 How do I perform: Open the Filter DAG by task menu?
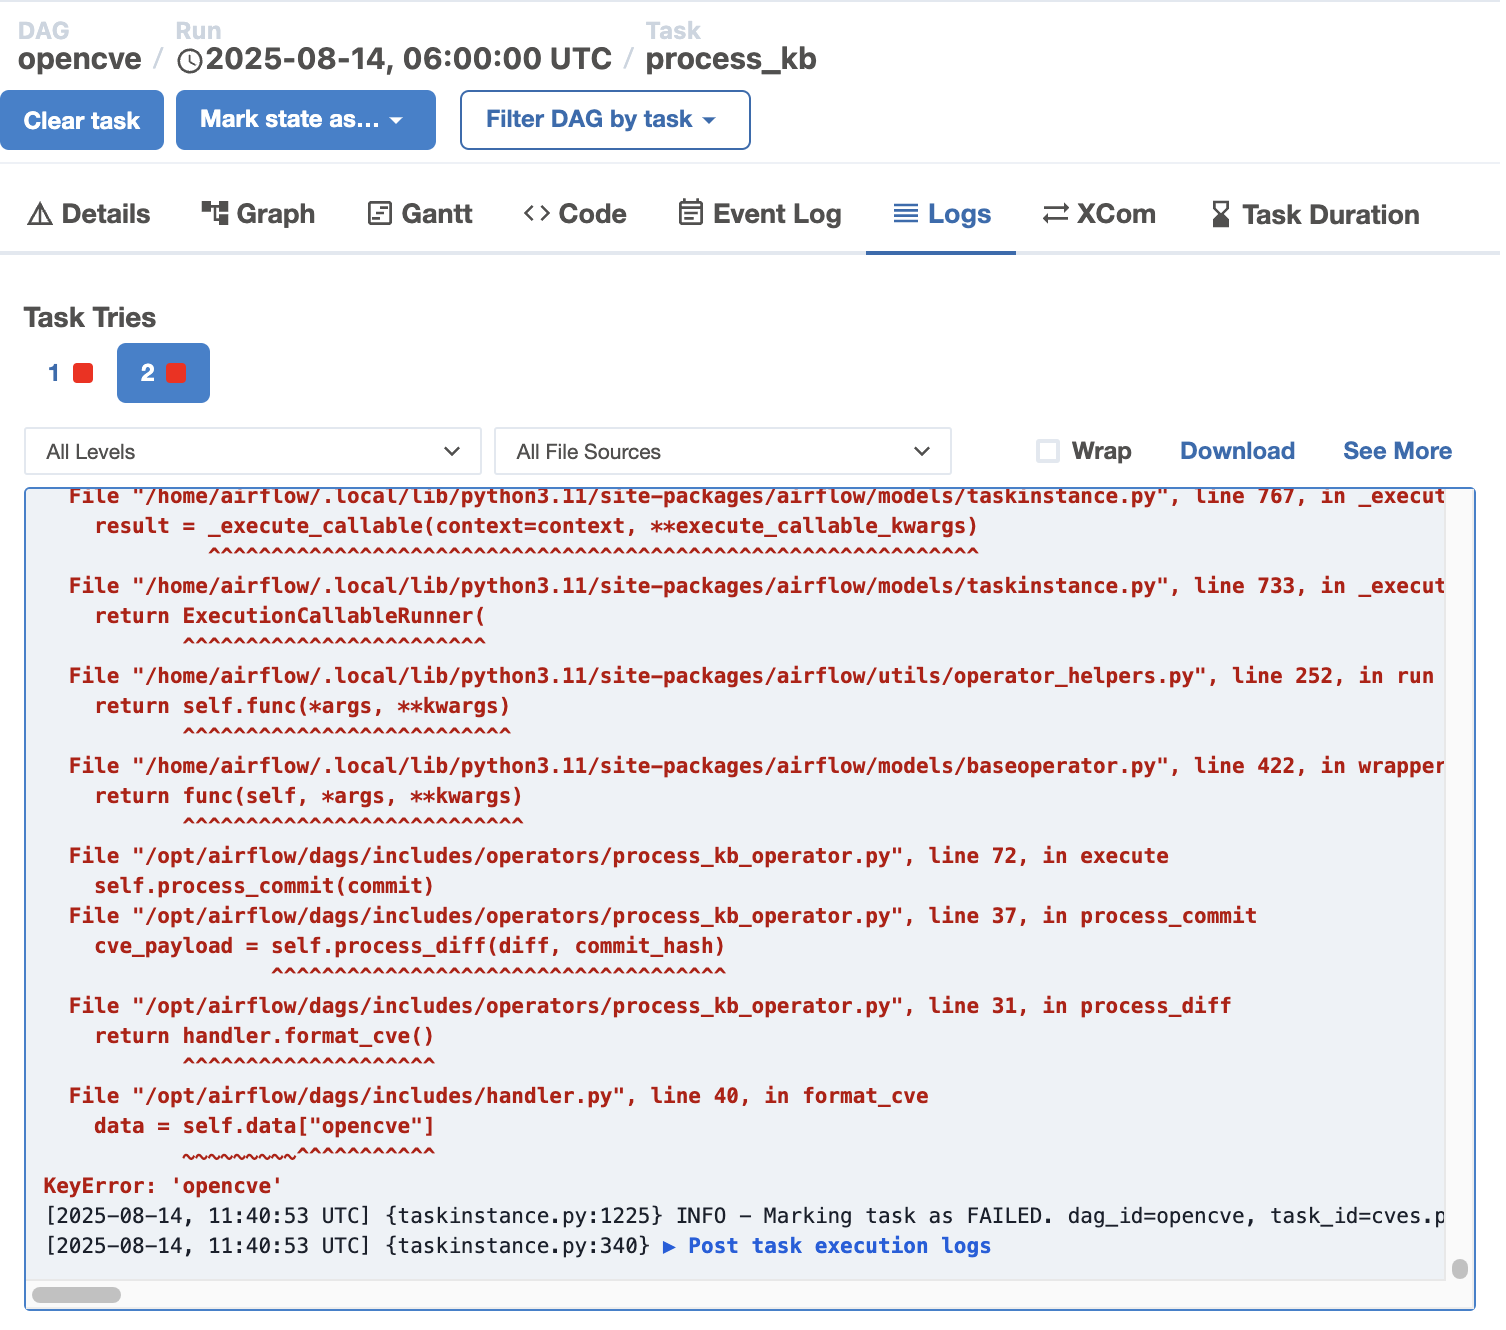coord(604,120)
